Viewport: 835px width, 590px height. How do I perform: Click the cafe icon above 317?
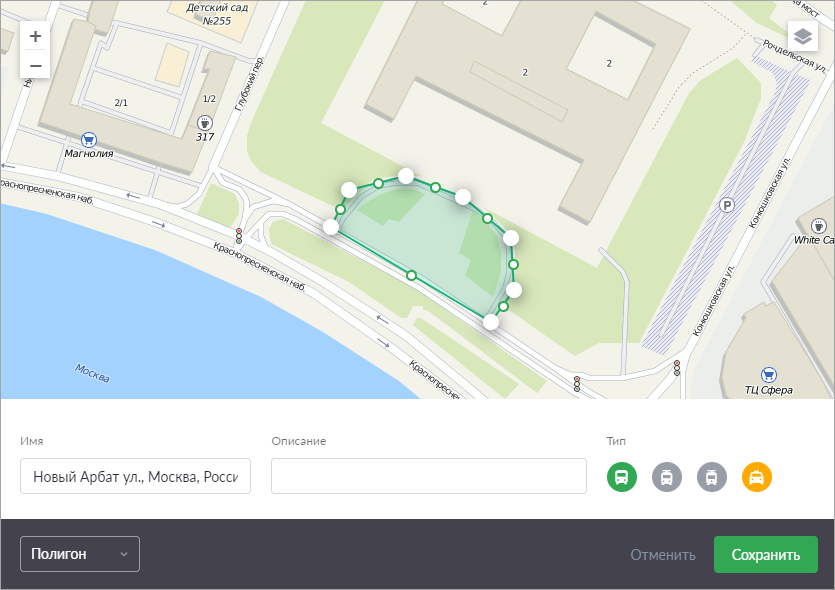pyautogui.click(x=205, y=122)
